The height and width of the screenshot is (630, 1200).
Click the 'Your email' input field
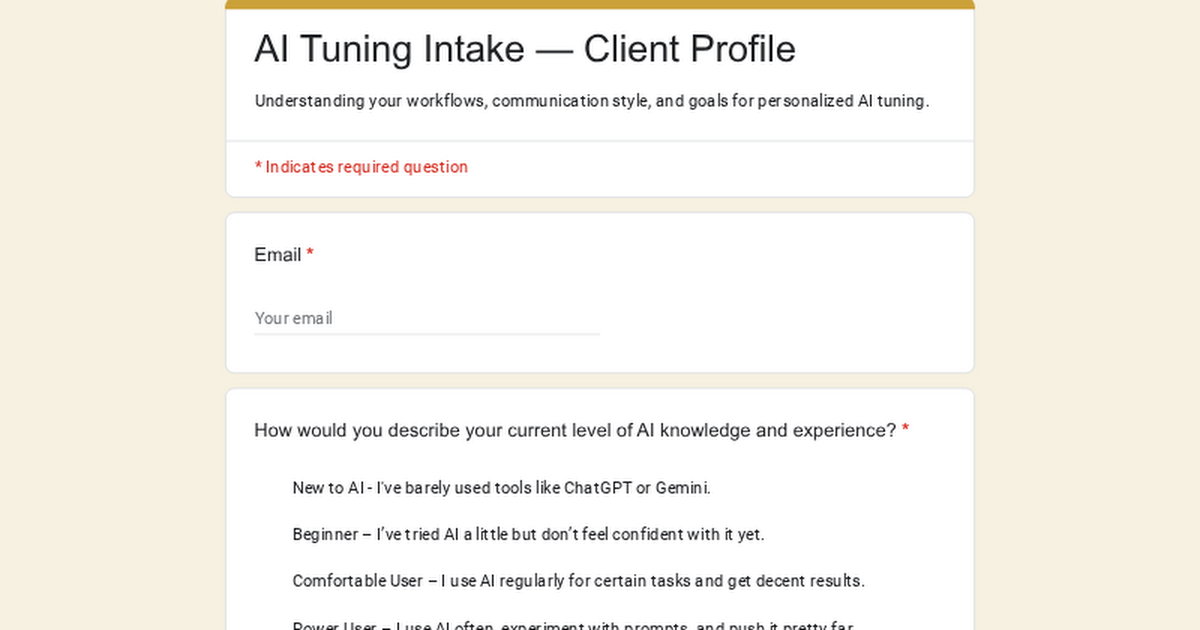pos(426,318)
